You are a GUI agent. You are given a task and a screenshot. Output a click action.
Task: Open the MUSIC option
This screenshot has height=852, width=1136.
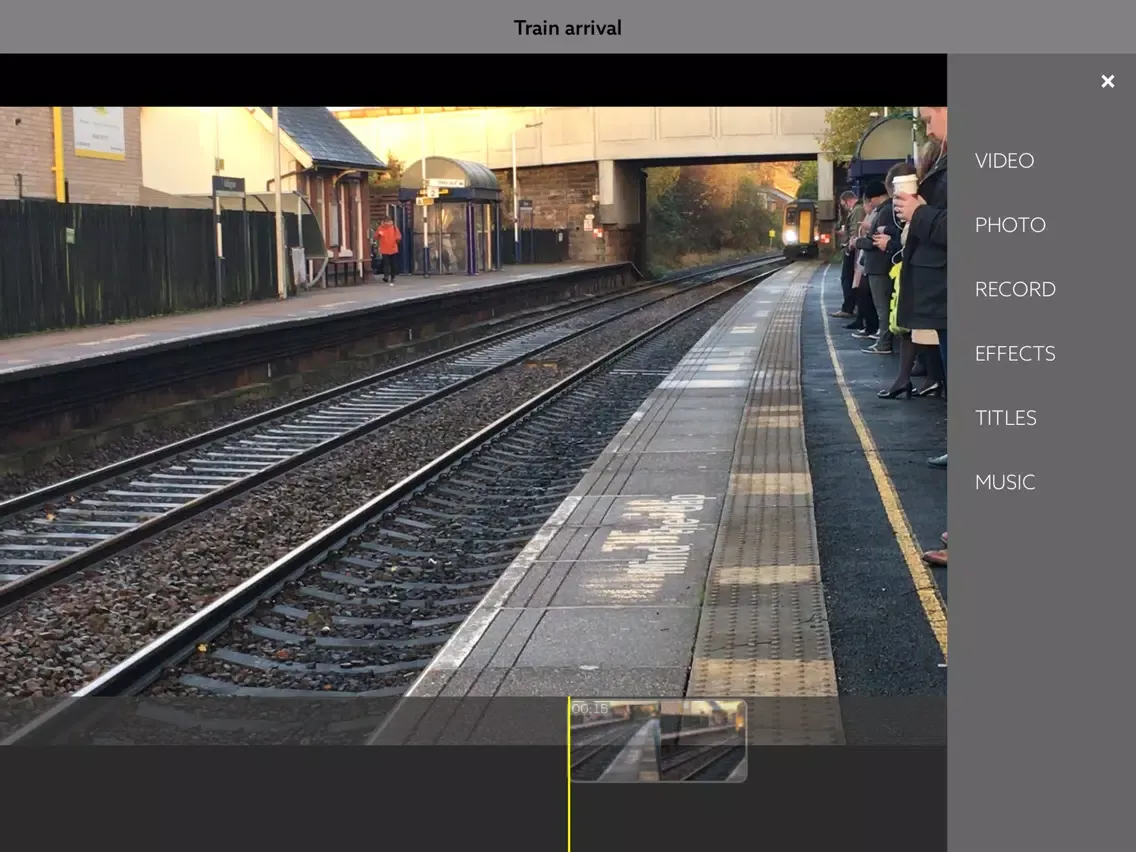coord(1005,482)
